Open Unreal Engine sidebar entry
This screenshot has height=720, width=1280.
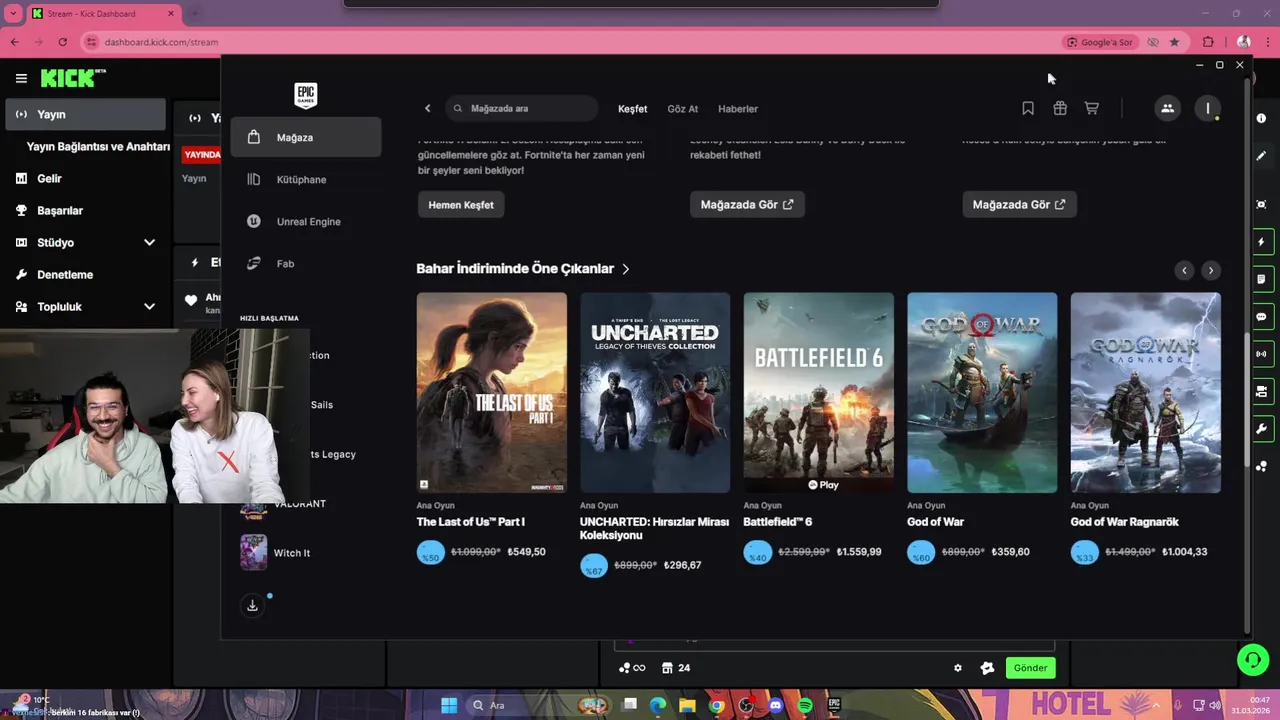pos(305,221)
